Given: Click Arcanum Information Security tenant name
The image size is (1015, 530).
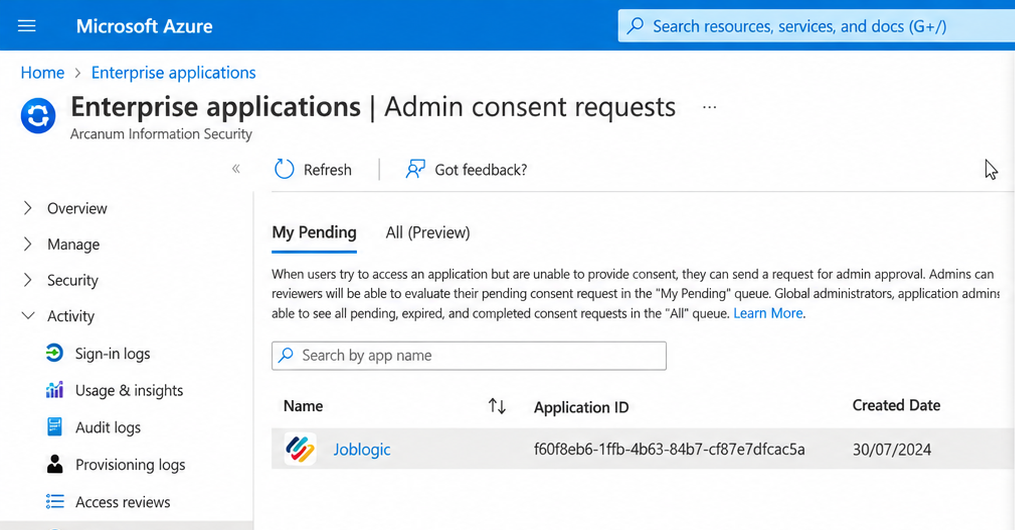Looking at the screenshot, I should pyautogui.click(x=161, y=134).
